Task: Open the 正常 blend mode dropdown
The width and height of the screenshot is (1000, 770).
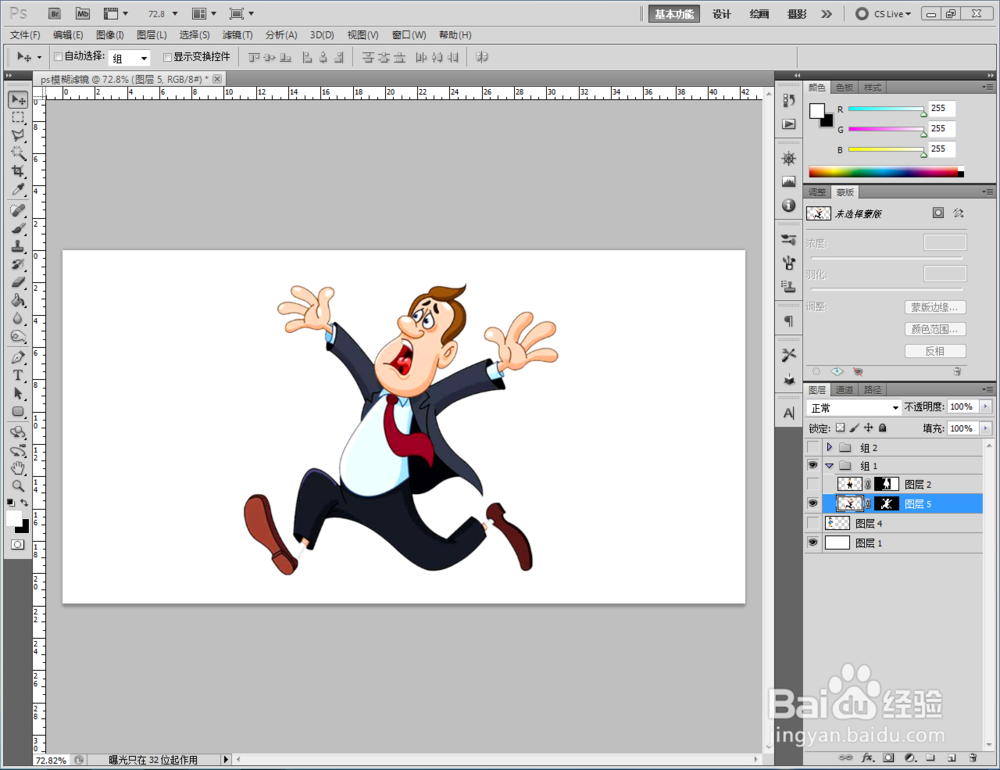Action: click(x=853, y=408)
